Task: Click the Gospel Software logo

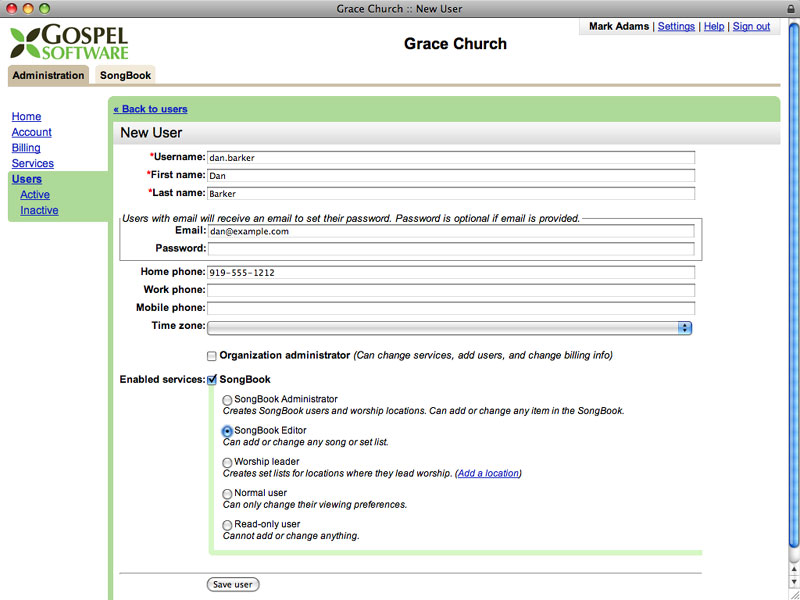Action: click(x=69, y=42)
